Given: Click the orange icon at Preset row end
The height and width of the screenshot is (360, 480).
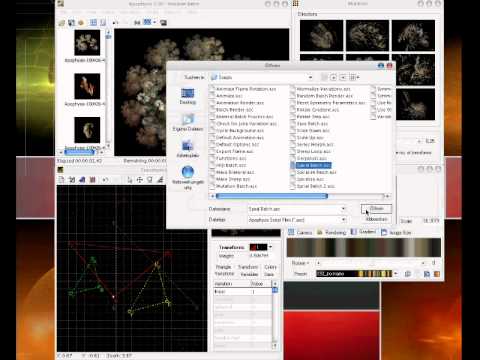Looking at the screenshot, I should click(x=437, y=274).
